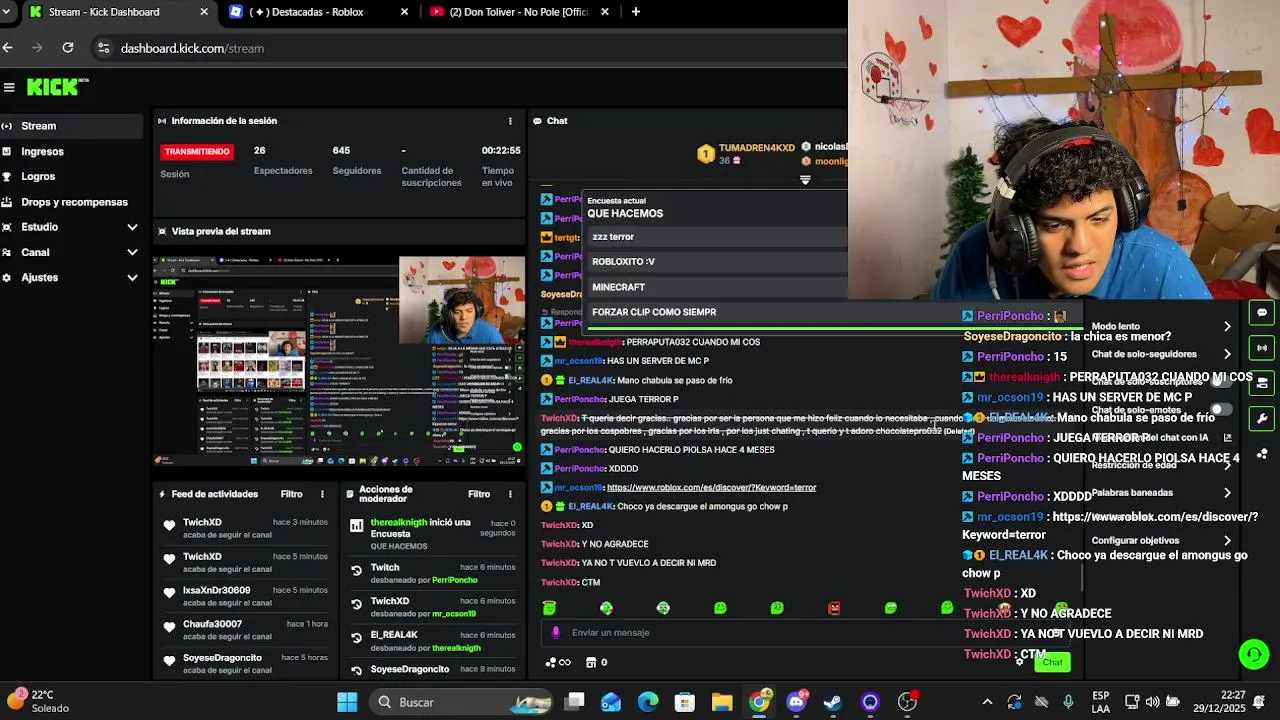Image resolution: width=1280 pixels, height=720 pixels.
Task: Open the chat settings gear icon
Action: pos(1019,660)
